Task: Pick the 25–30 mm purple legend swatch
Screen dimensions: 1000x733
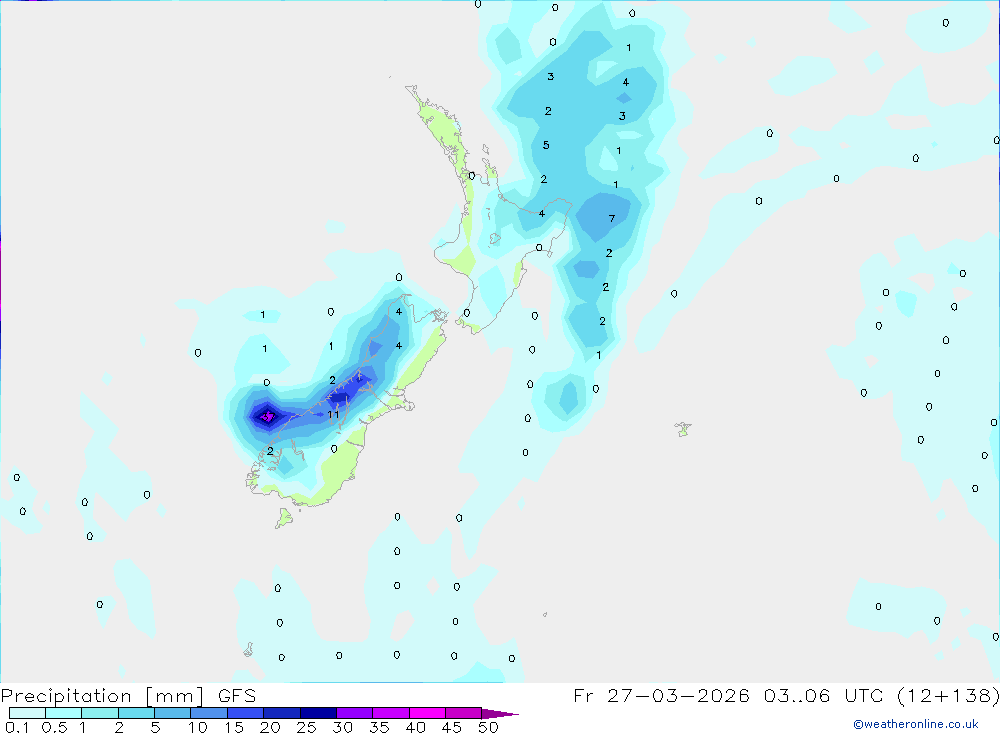Action: (x=318, y=713)
